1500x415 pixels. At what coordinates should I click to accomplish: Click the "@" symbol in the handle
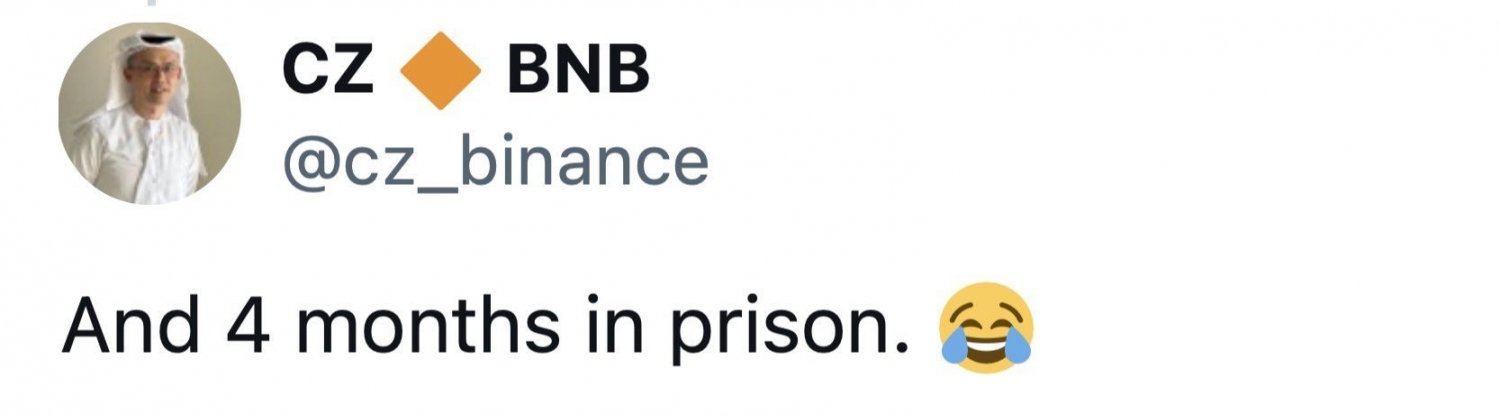tap(310, 163)
